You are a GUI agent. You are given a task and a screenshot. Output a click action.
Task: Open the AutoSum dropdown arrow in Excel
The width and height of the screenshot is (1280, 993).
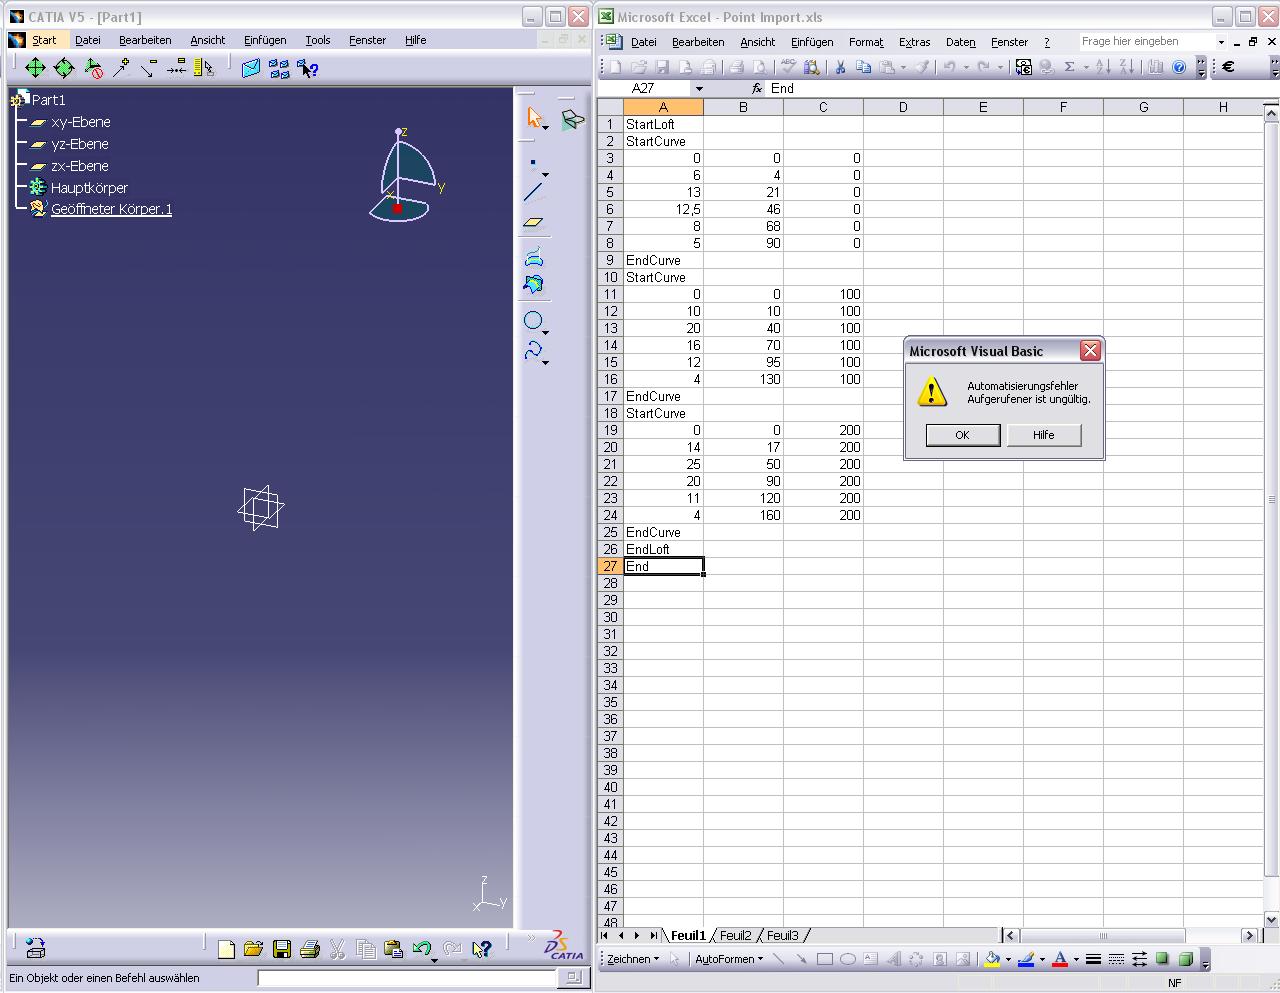1085,68
